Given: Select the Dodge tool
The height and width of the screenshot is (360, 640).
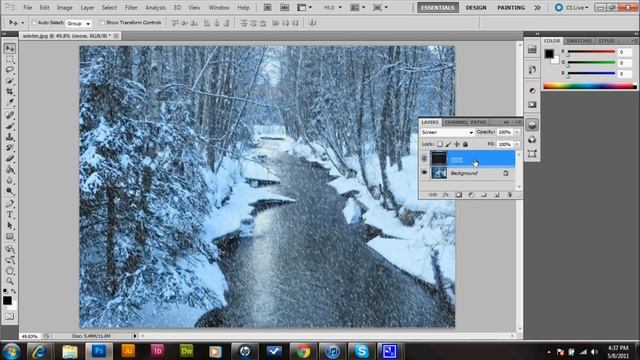Looking at the screenshot, I should pos(10,191).
